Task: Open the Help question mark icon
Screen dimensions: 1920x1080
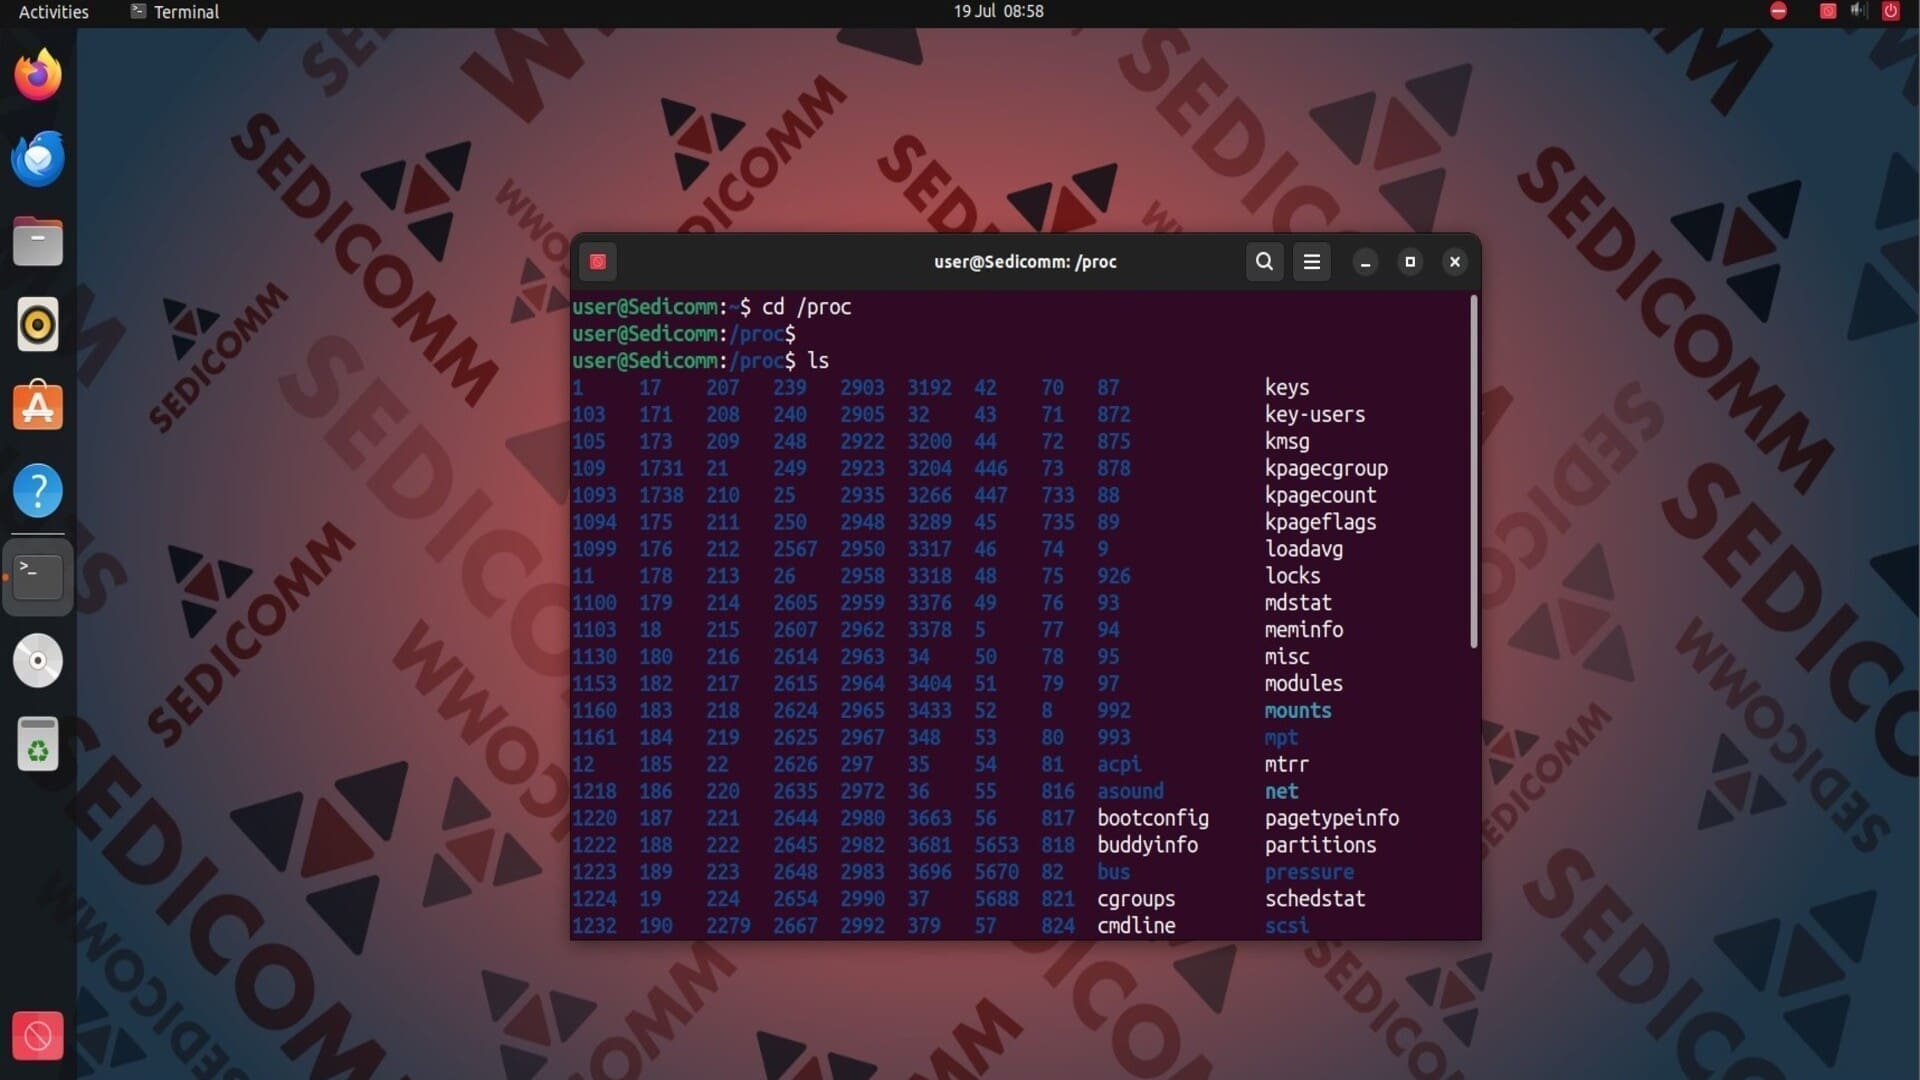Action: [38, 490]
